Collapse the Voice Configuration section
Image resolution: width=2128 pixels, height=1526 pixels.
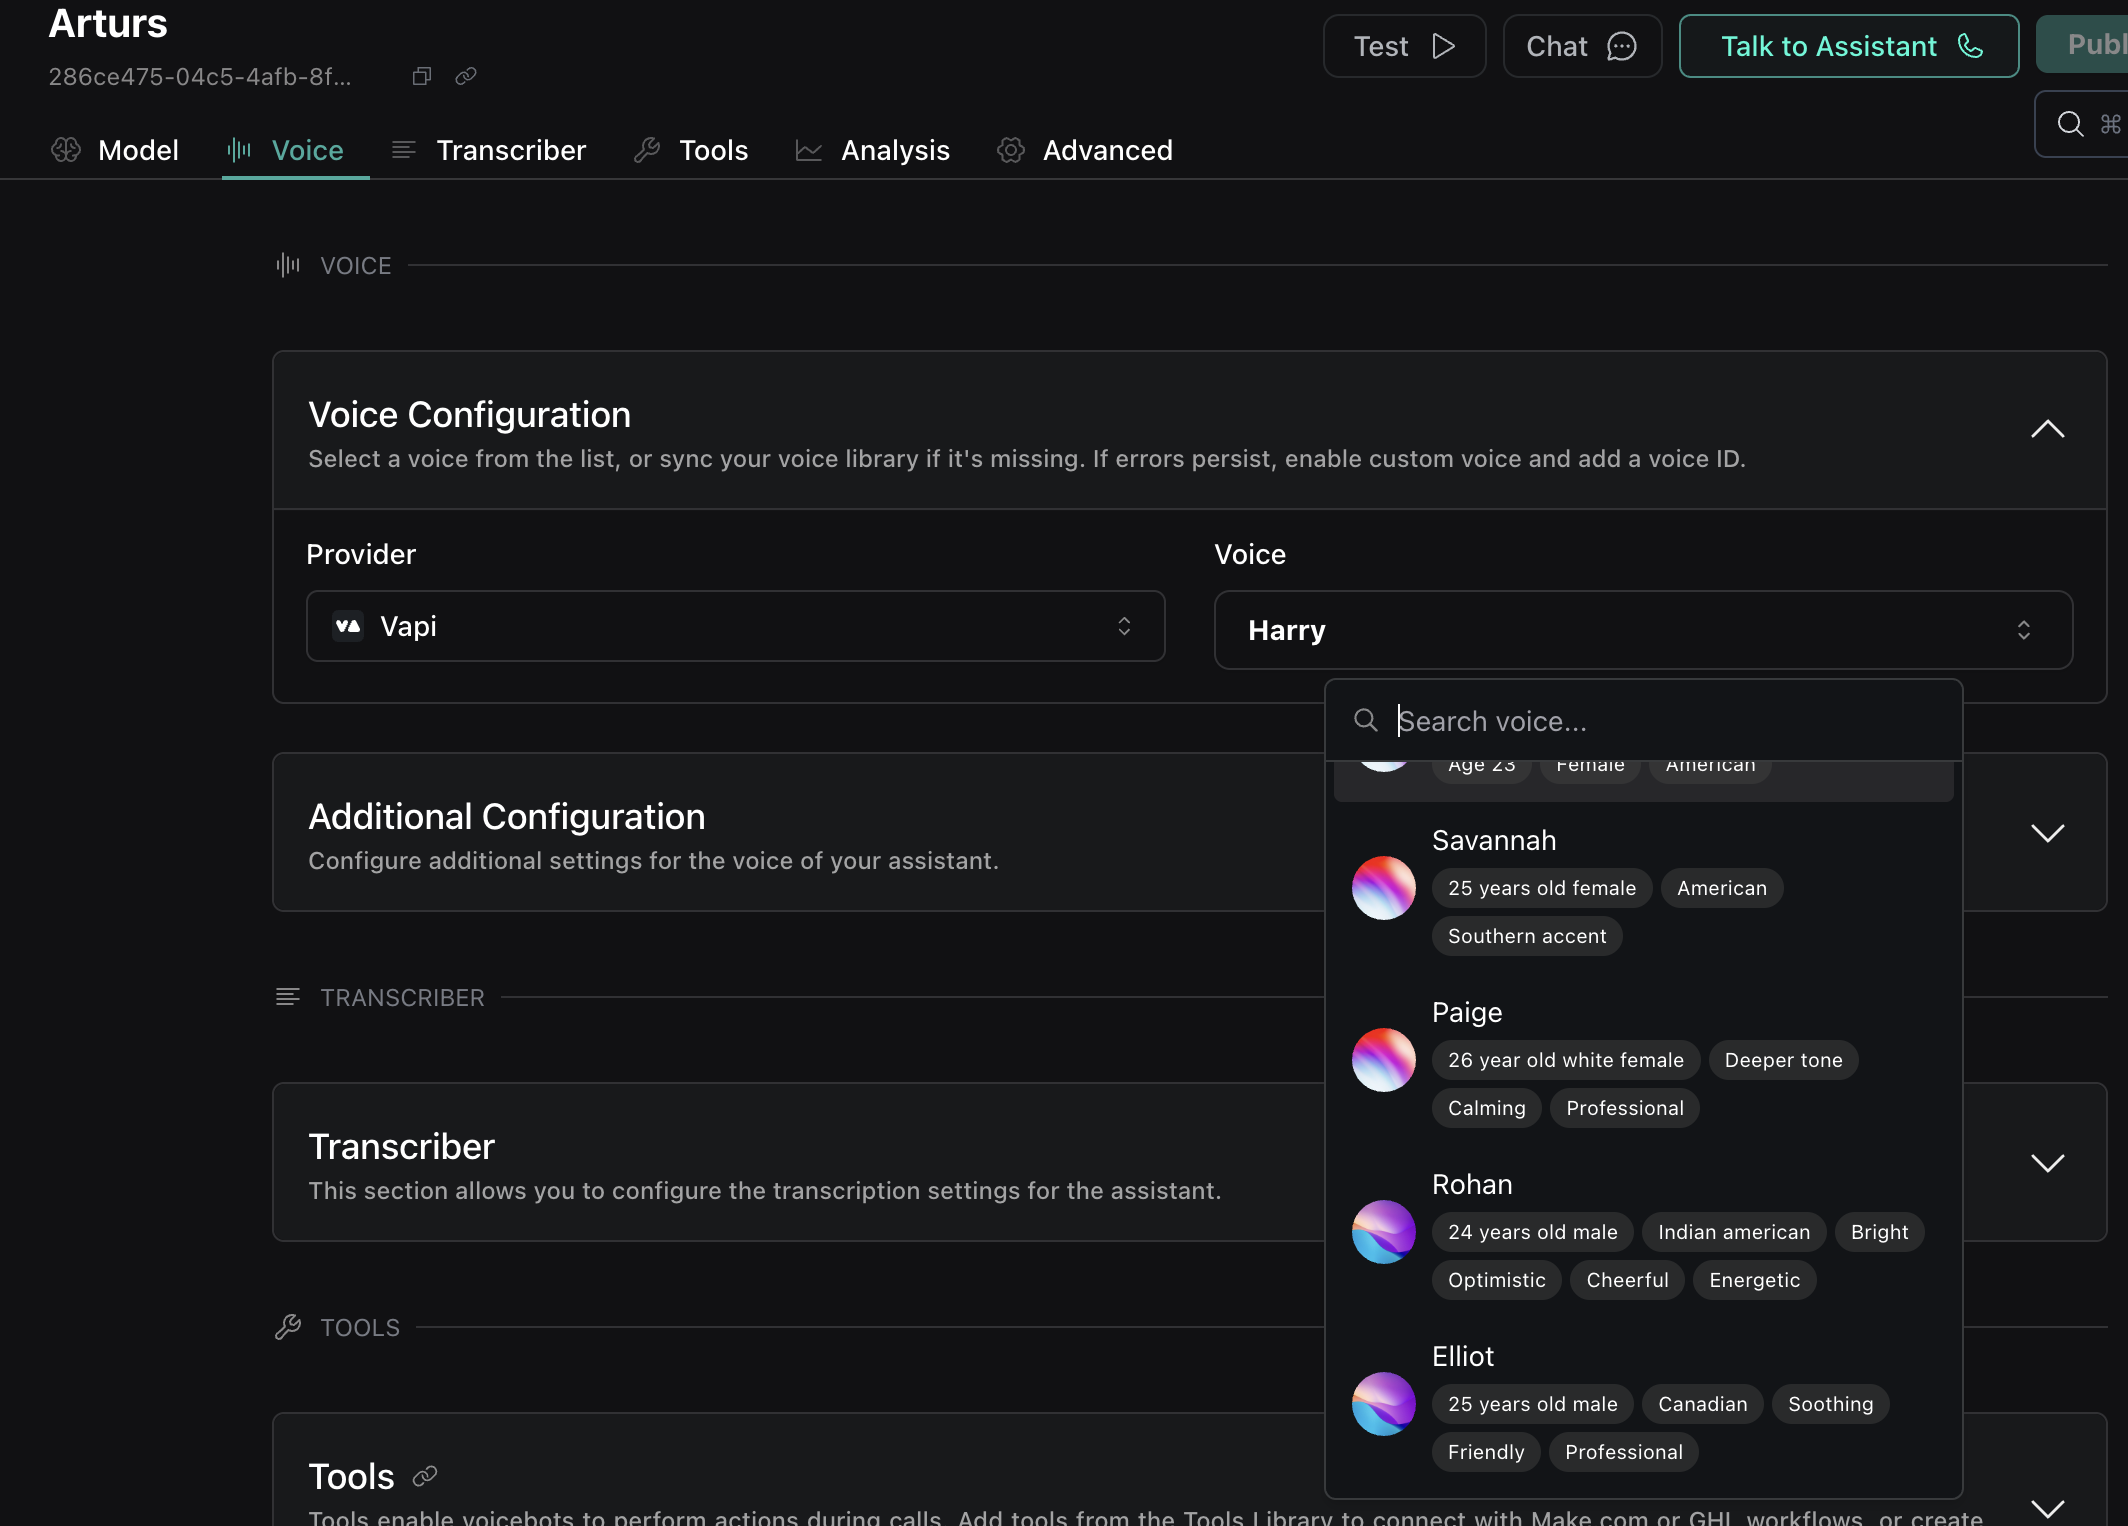2047,430
